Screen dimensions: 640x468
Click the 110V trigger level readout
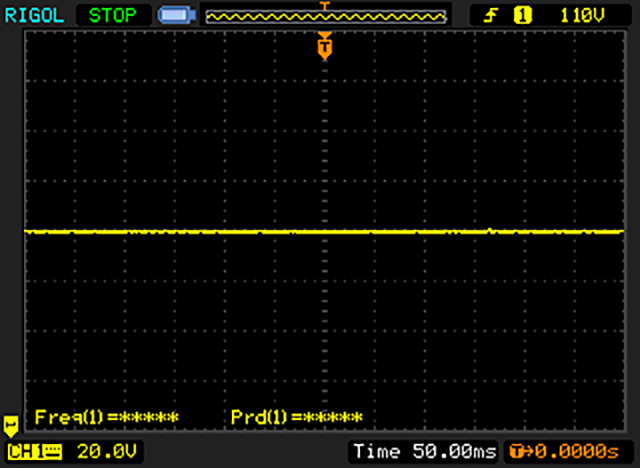pyautogui.click(x=582, y=16)
